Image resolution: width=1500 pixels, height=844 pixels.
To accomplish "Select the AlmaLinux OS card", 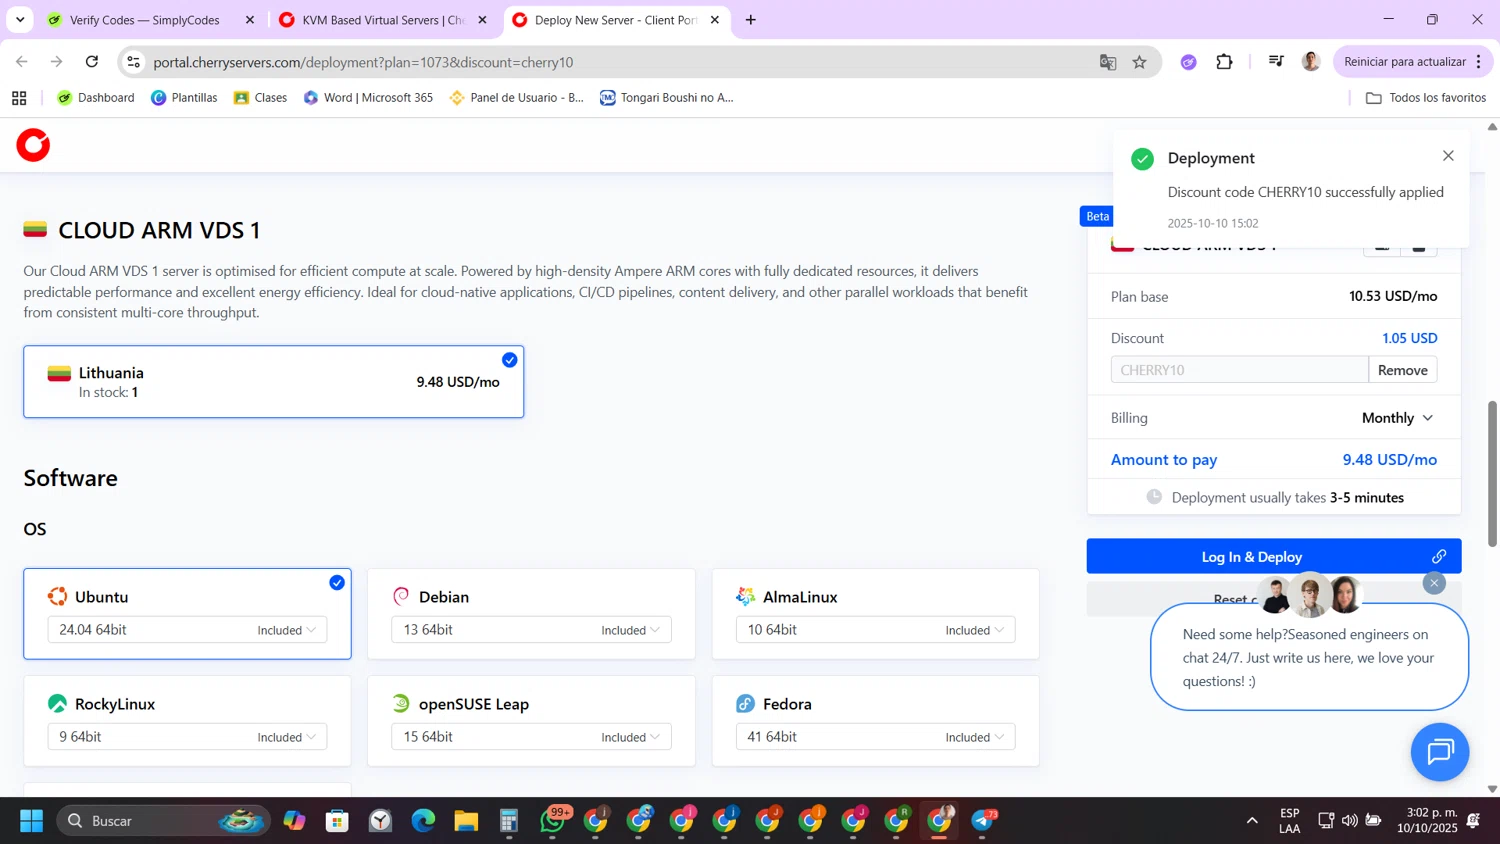I will click(x=875, y=614).
